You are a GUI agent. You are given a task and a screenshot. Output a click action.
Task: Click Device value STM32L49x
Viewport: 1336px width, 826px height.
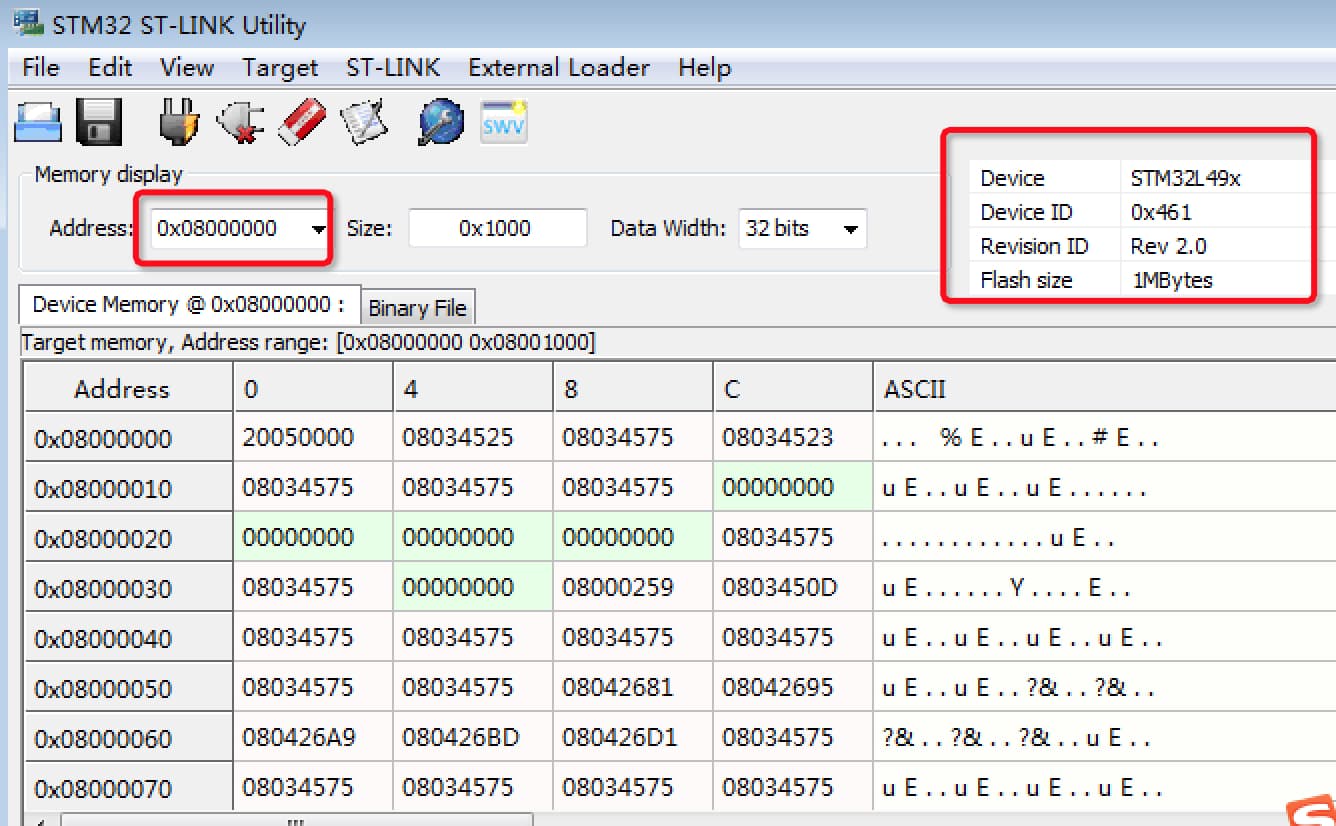(x=1186, y=178)
